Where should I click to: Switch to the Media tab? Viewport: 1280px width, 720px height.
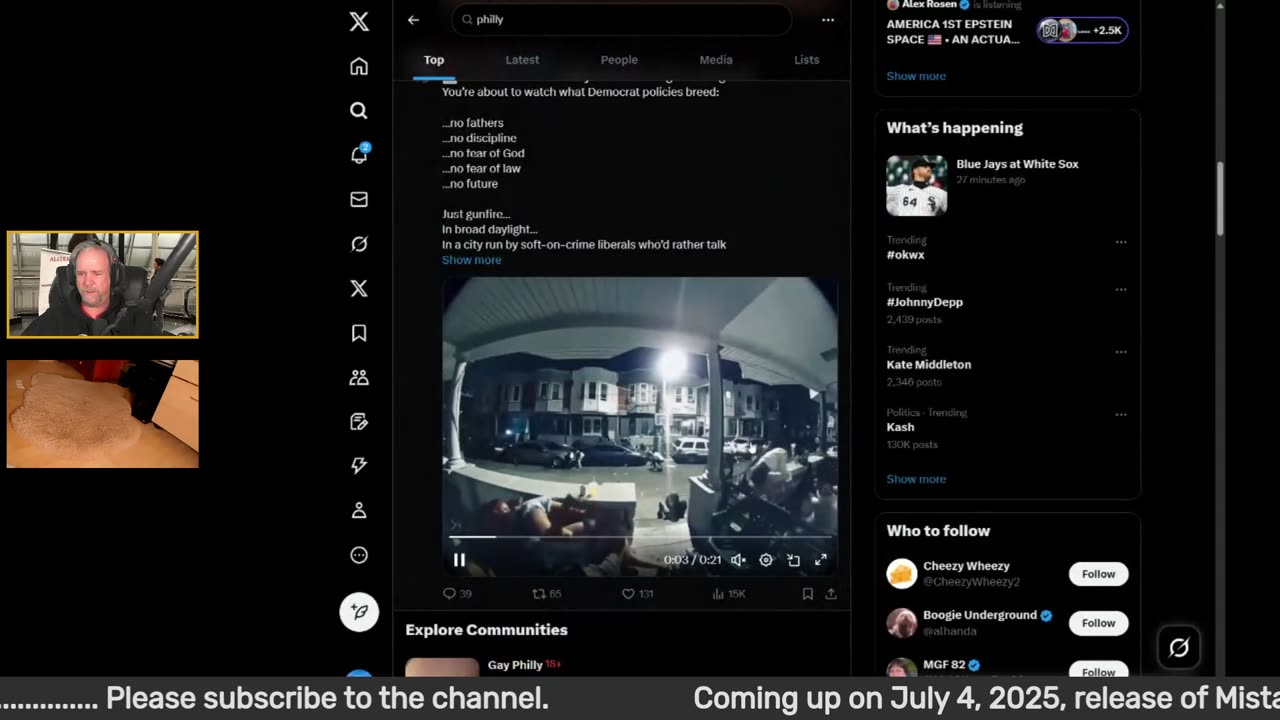pyautogui.click(x=716, y=60)
